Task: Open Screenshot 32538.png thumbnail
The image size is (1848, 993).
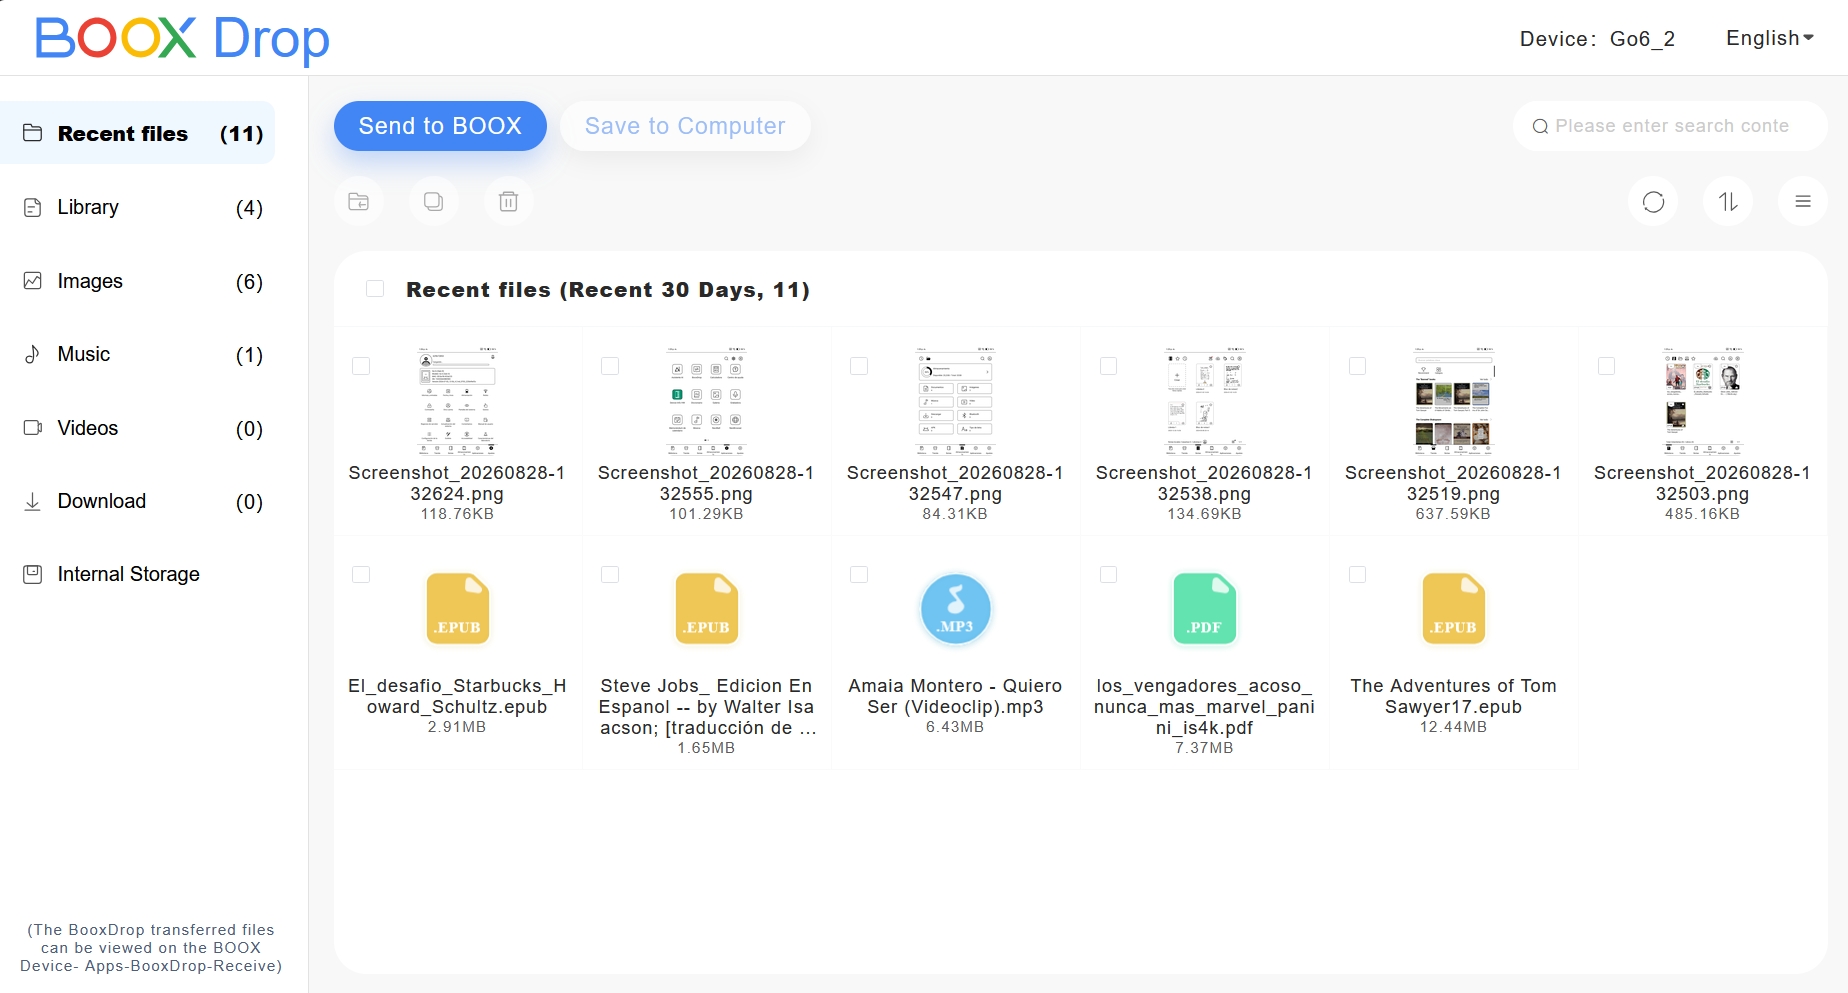Action: [1204, 401]
